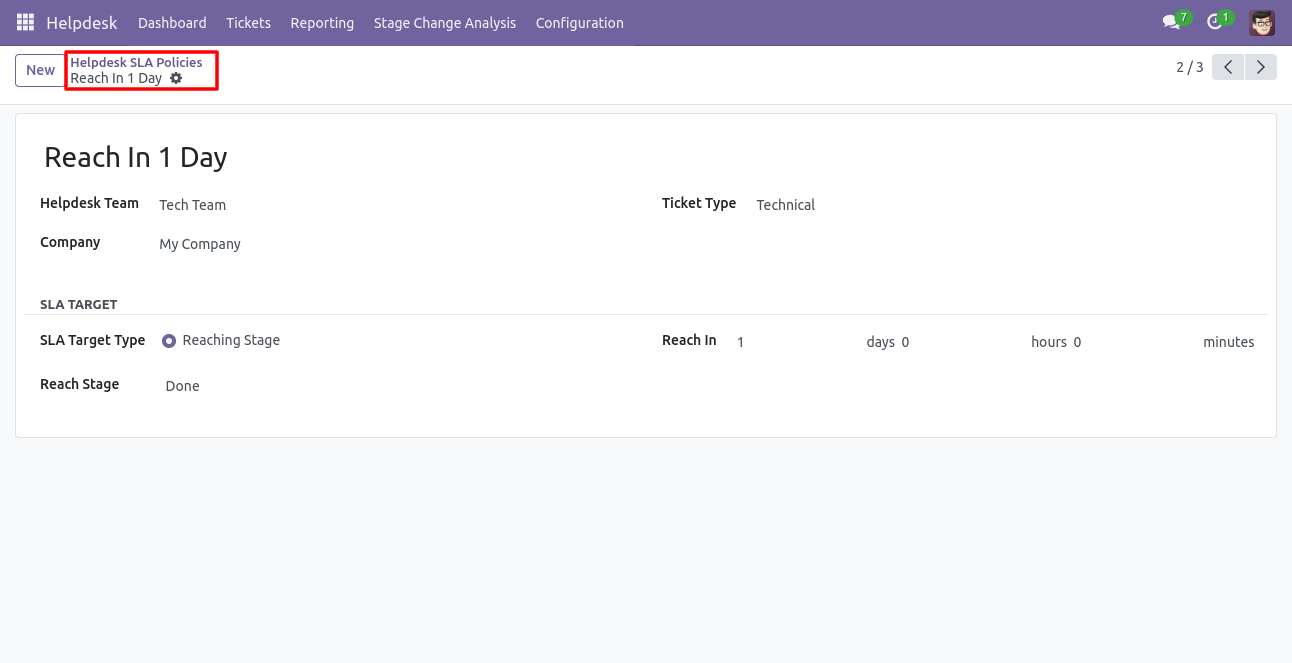The width and height of the screenshot is (1292, 663).
Task: Click the Reach Stage label
Action: 79,384
